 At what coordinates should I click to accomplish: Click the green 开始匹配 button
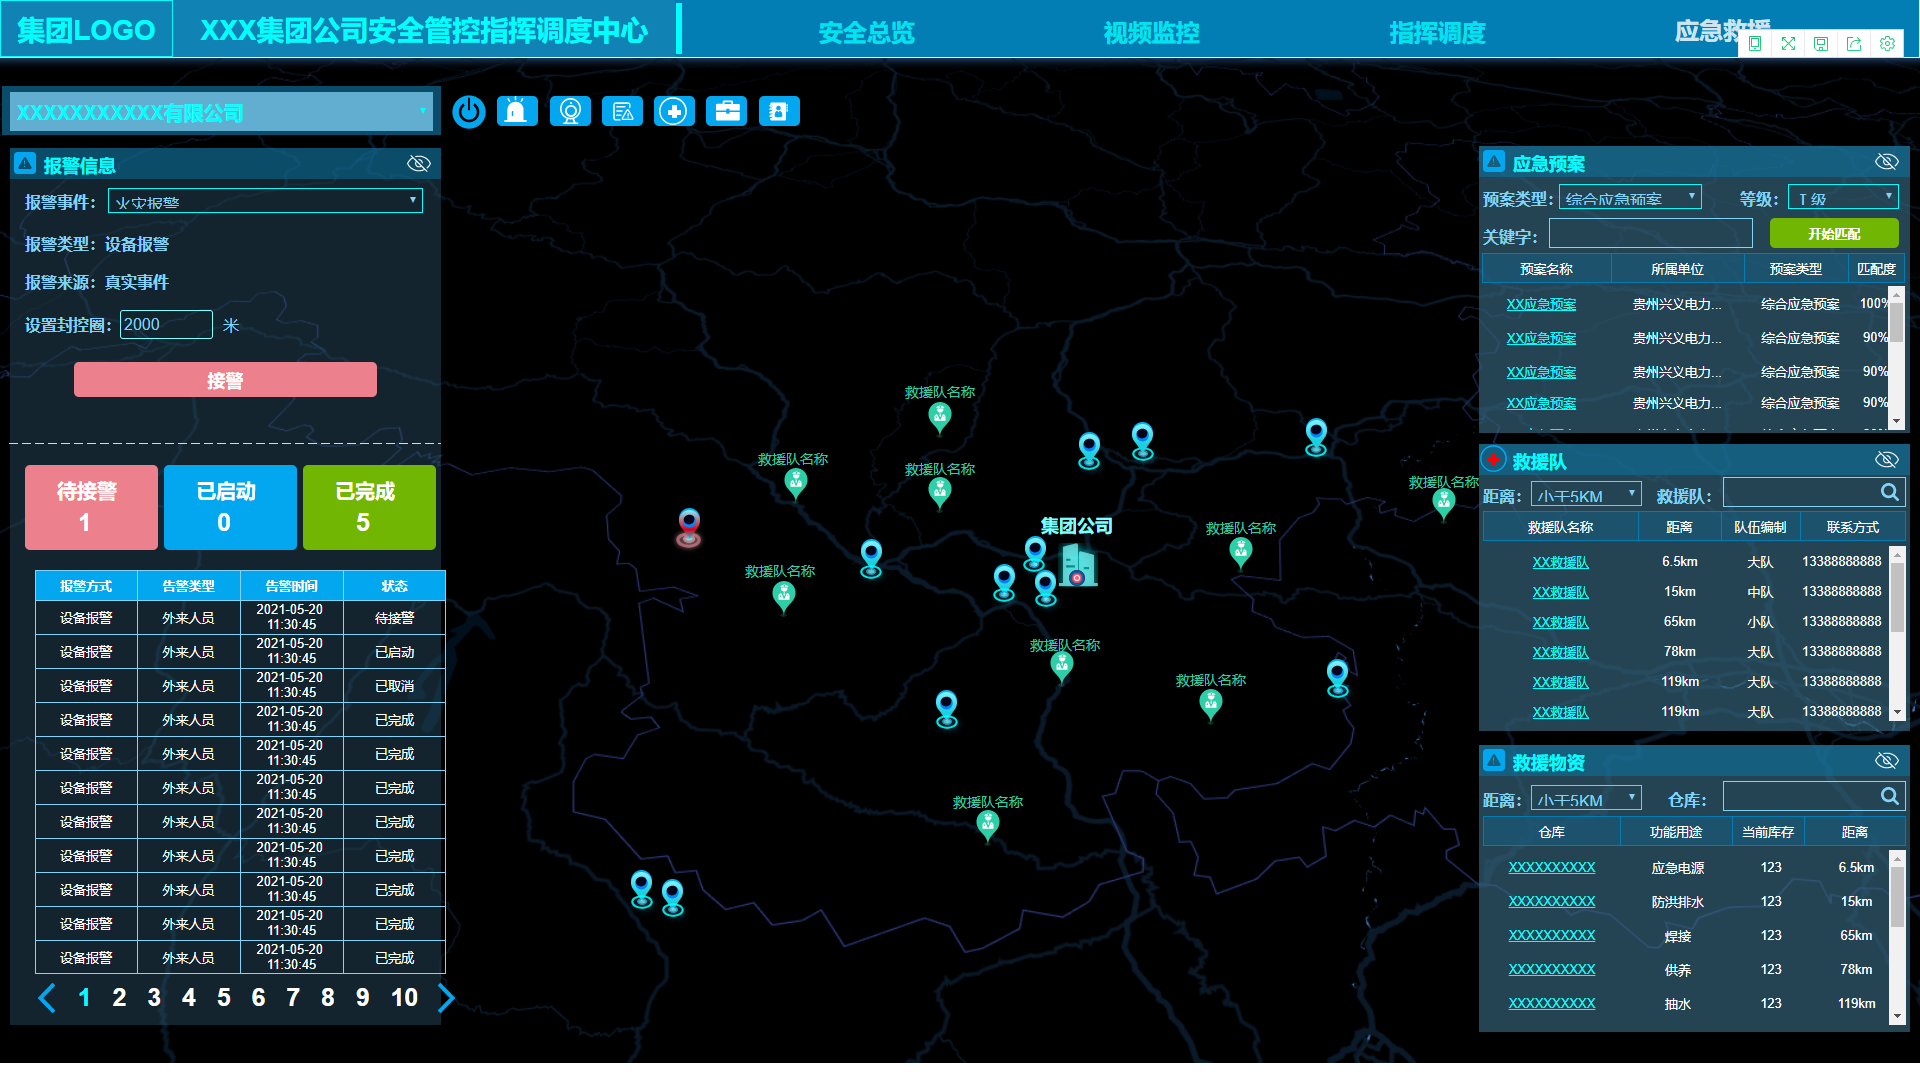pos(1834,233)
